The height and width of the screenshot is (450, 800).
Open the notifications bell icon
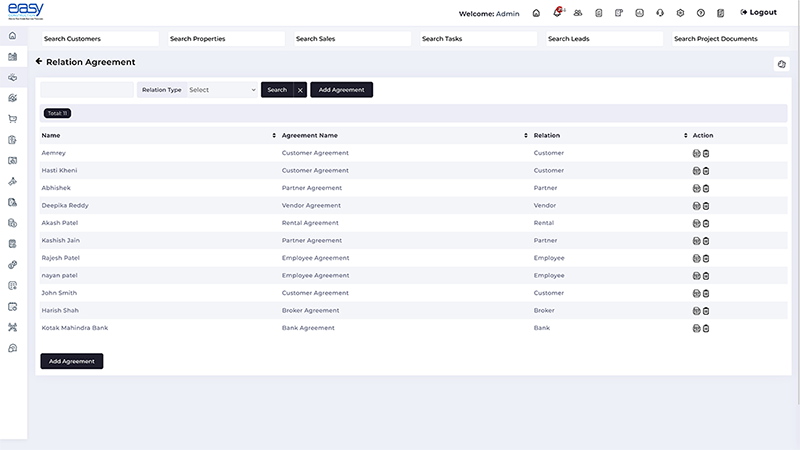(558, 12)
